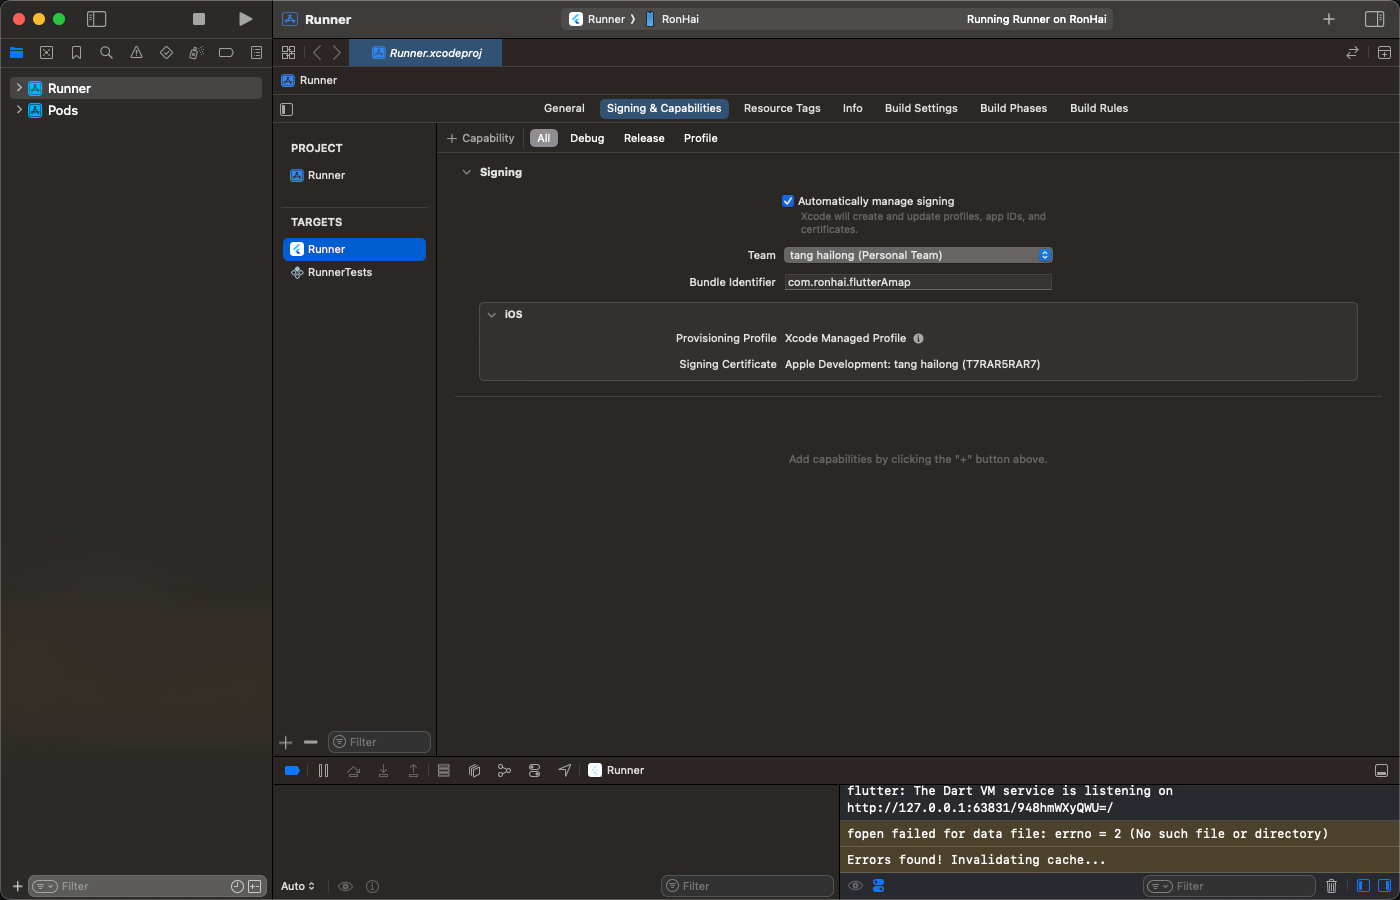Toggle the navigator sidebar icon
Viewport: 1400px width, 900px height.
tap(97, 19)
